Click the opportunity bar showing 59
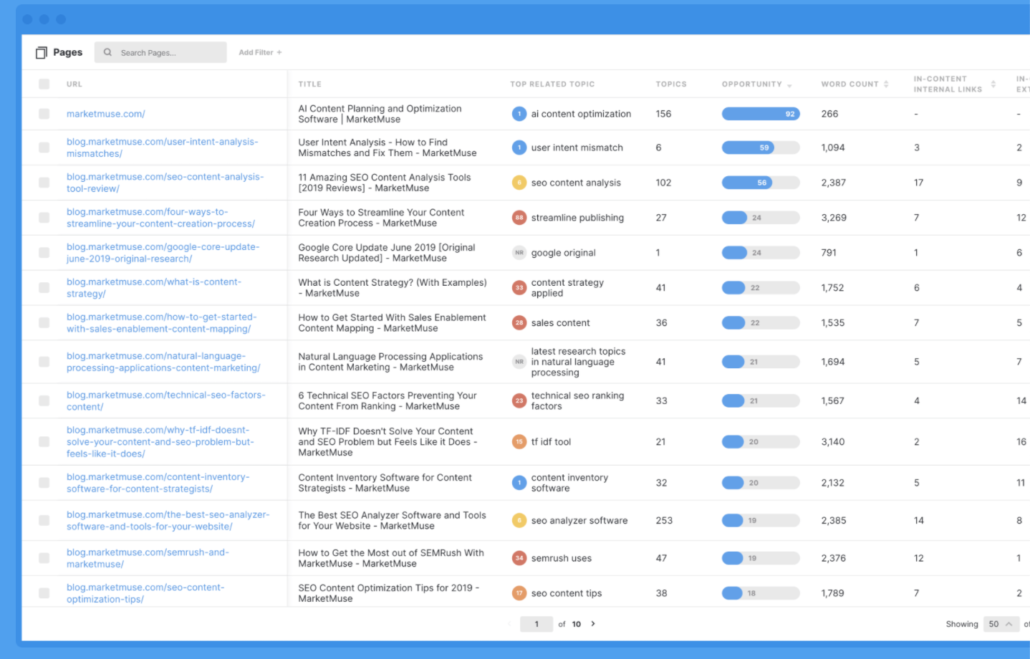 click(x=761, y=148)
